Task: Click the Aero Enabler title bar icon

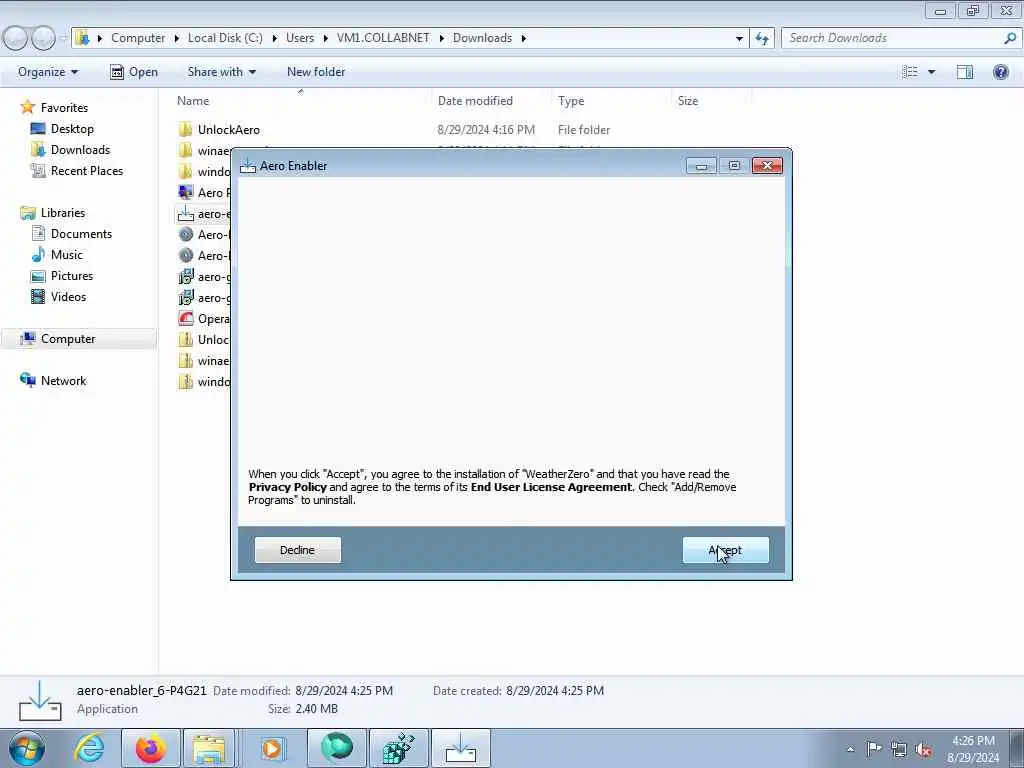Action: tap(248, 166)
